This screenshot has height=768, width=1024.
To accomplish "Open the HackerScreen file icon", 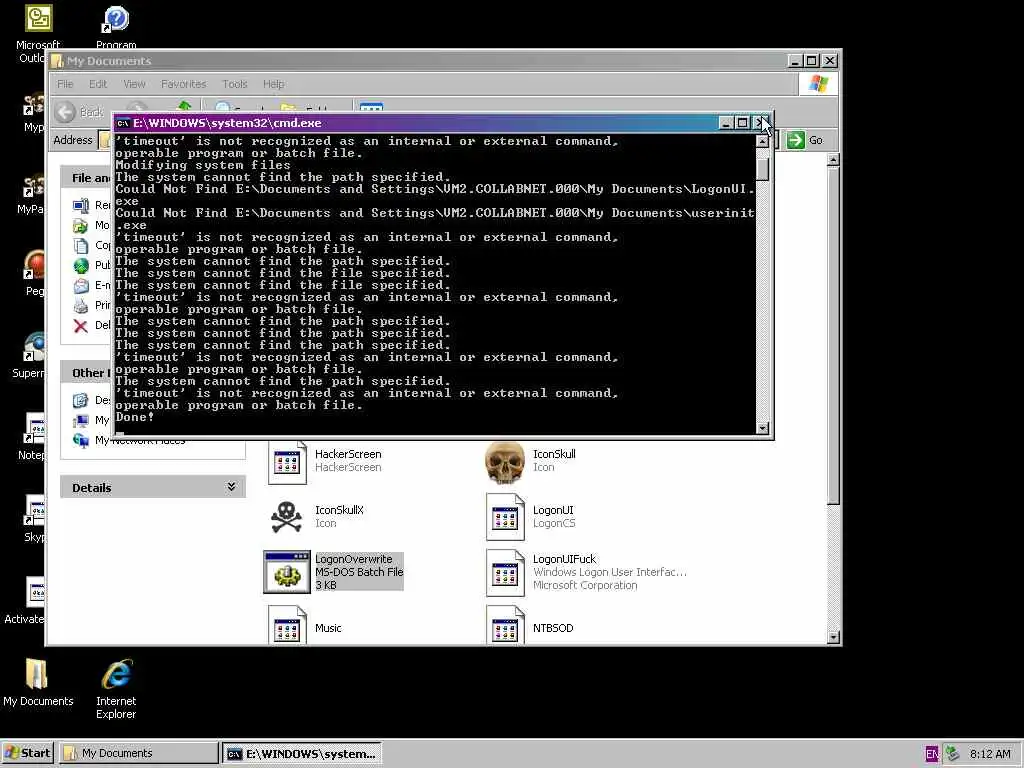I will [x=287, y=462].
